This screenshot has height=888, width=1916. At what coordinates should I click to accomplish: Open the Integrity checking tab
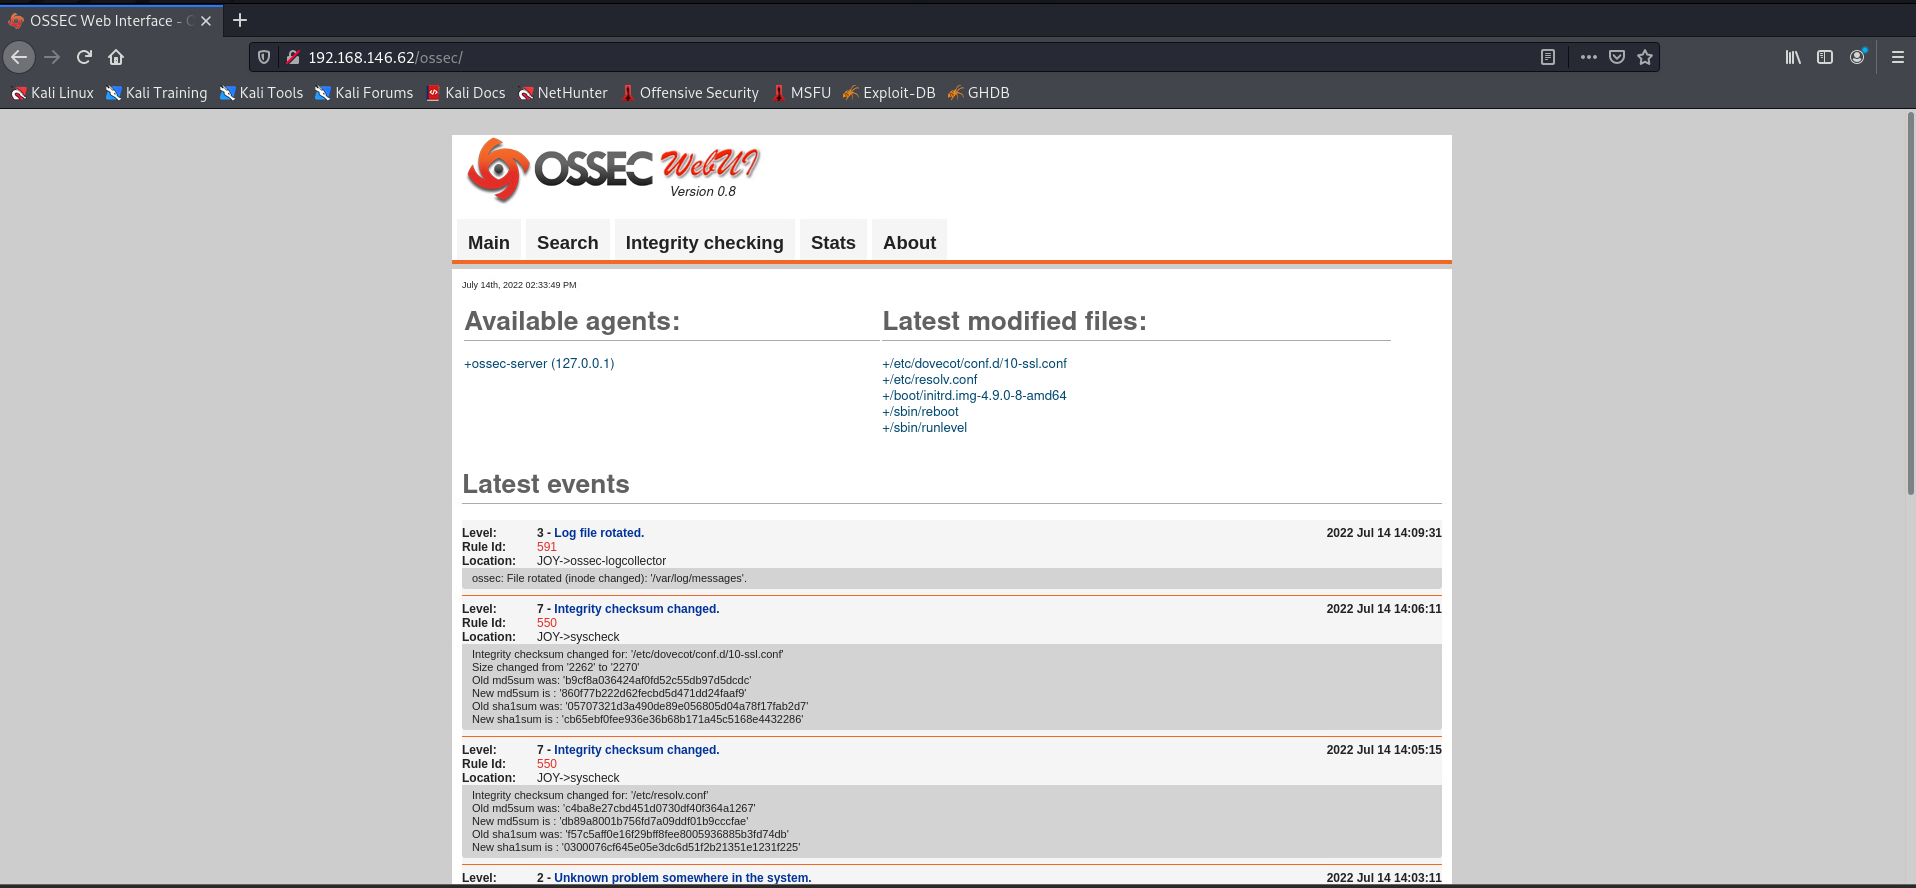click(705, 242)
